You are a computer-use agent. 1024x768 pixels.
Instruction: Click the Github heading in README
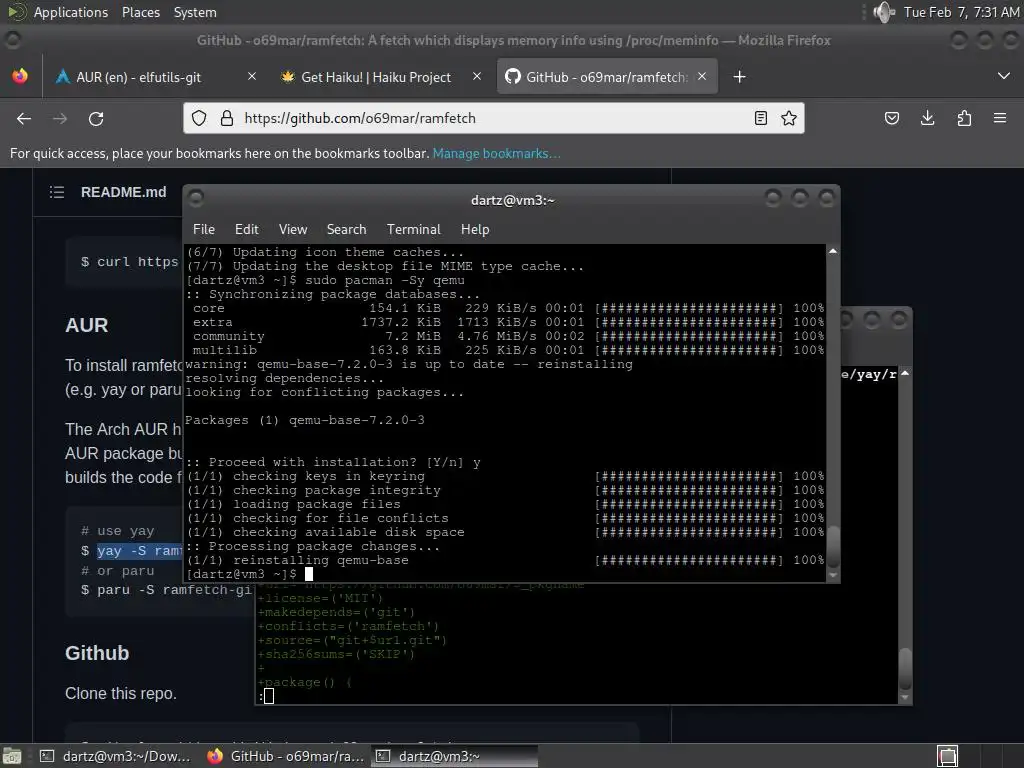point(97,653)
